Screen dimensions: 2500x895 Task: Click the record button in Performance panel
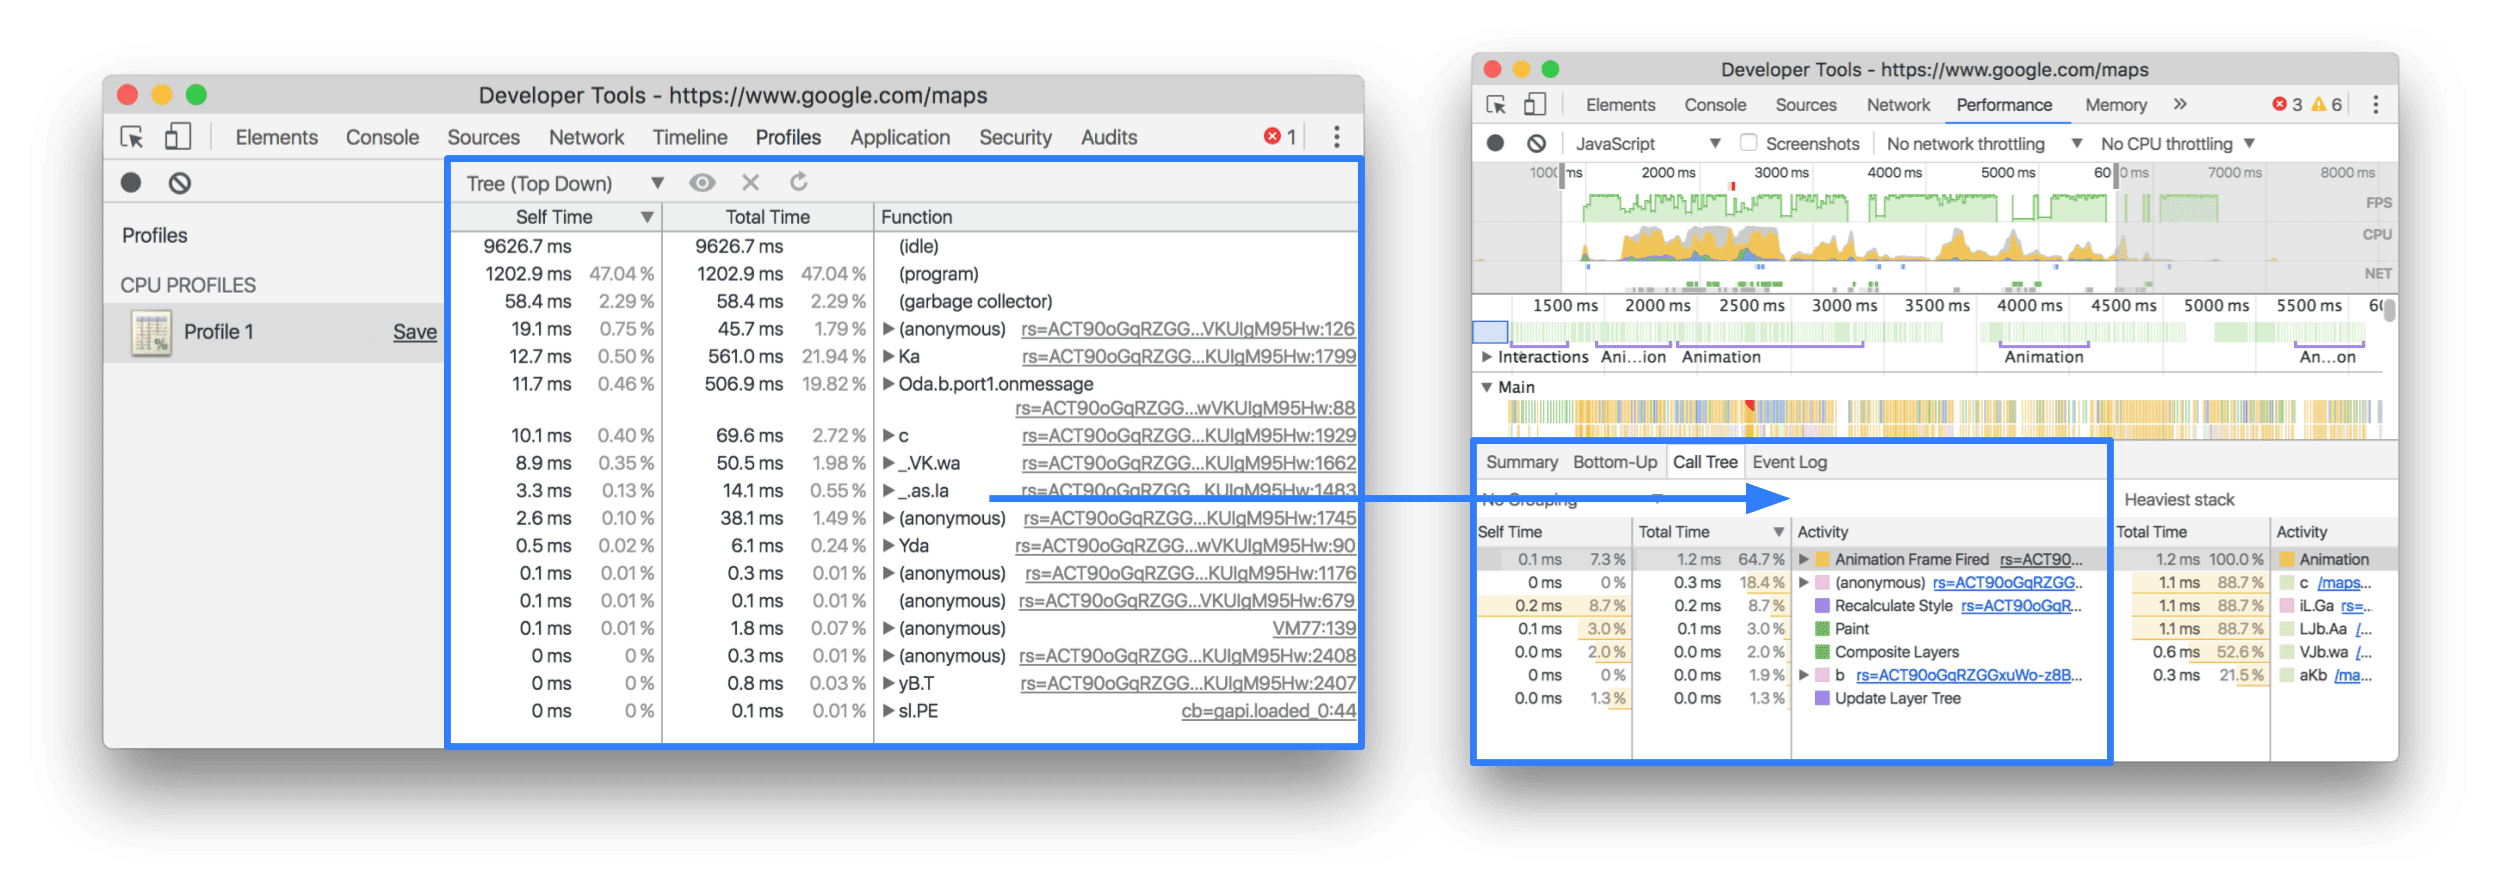[x=1495, y=143]
